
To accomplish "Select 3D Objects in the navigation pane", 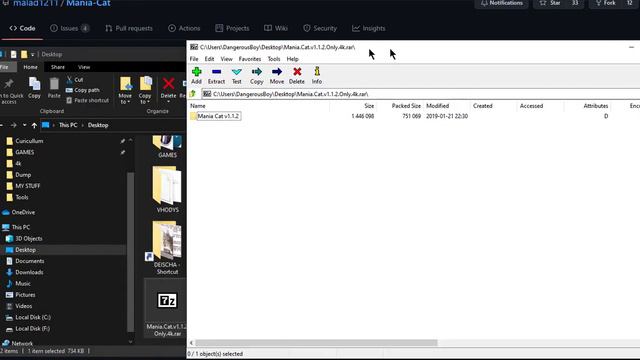I will coord(29,238).
